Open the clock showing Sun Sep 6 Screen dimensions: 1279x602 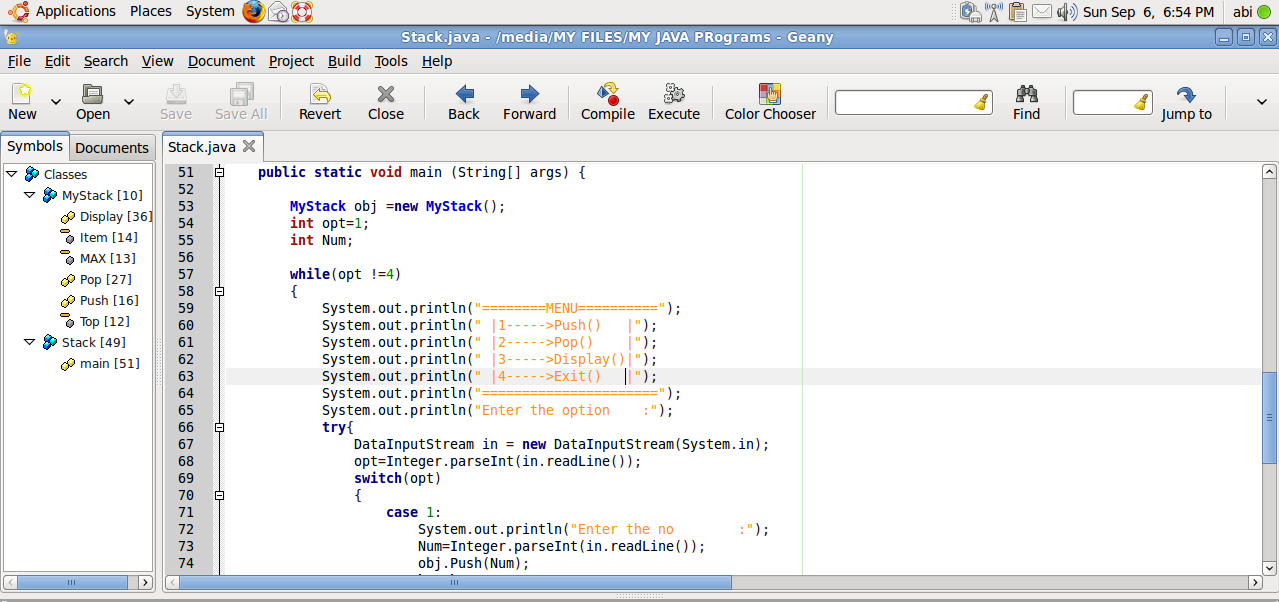[x=1148, y=12]
